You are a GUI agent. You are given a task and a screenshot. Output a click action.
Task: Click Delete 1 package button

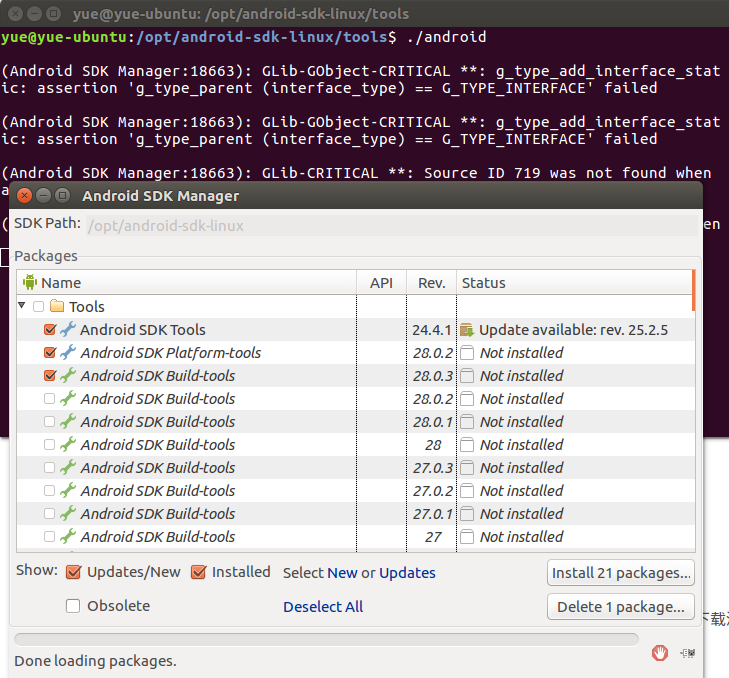(621, 607)
